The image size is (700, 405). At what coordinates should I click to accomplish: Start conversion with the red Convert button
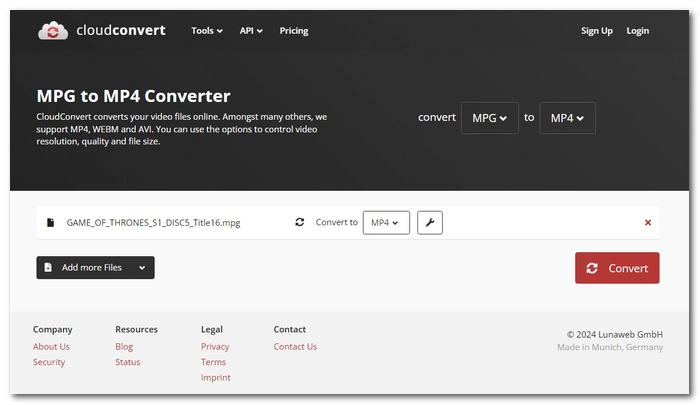tap(617, 268)
